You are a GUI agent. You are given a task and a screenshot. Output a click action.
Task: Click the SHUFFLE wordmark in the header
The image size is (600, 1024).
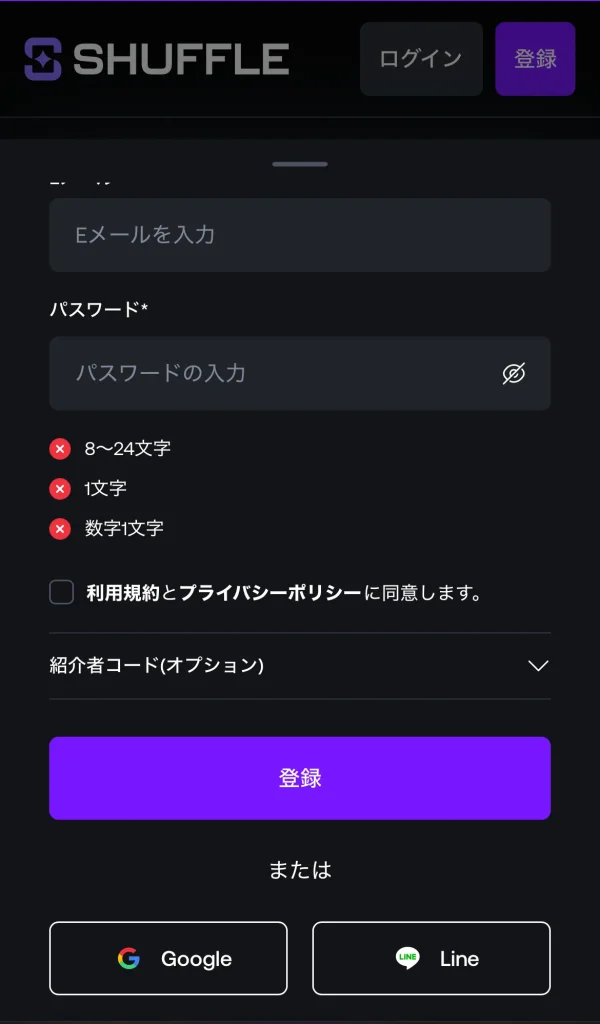(x=181, y=60)
